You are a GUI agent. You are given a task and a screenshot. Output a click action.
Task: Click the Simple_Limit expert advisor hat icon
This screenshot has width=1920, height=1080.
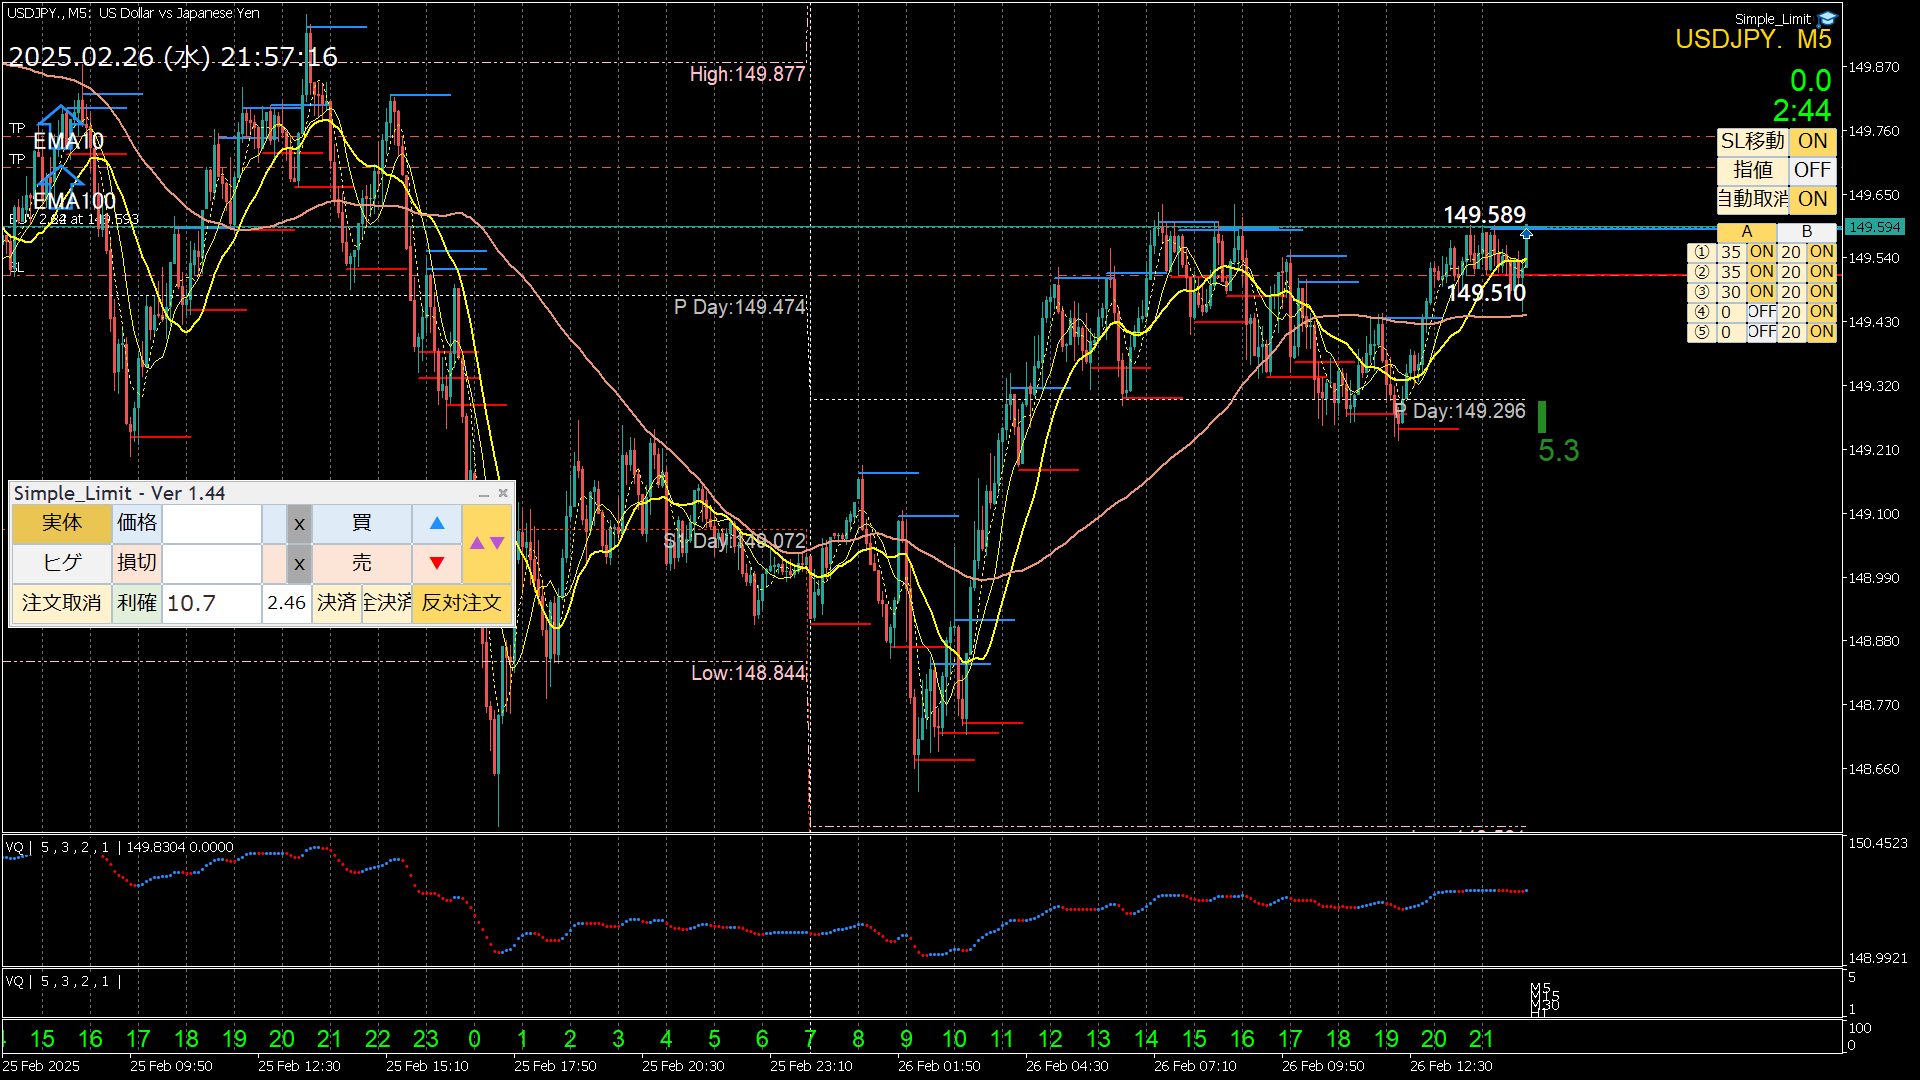pos(1827,19)
